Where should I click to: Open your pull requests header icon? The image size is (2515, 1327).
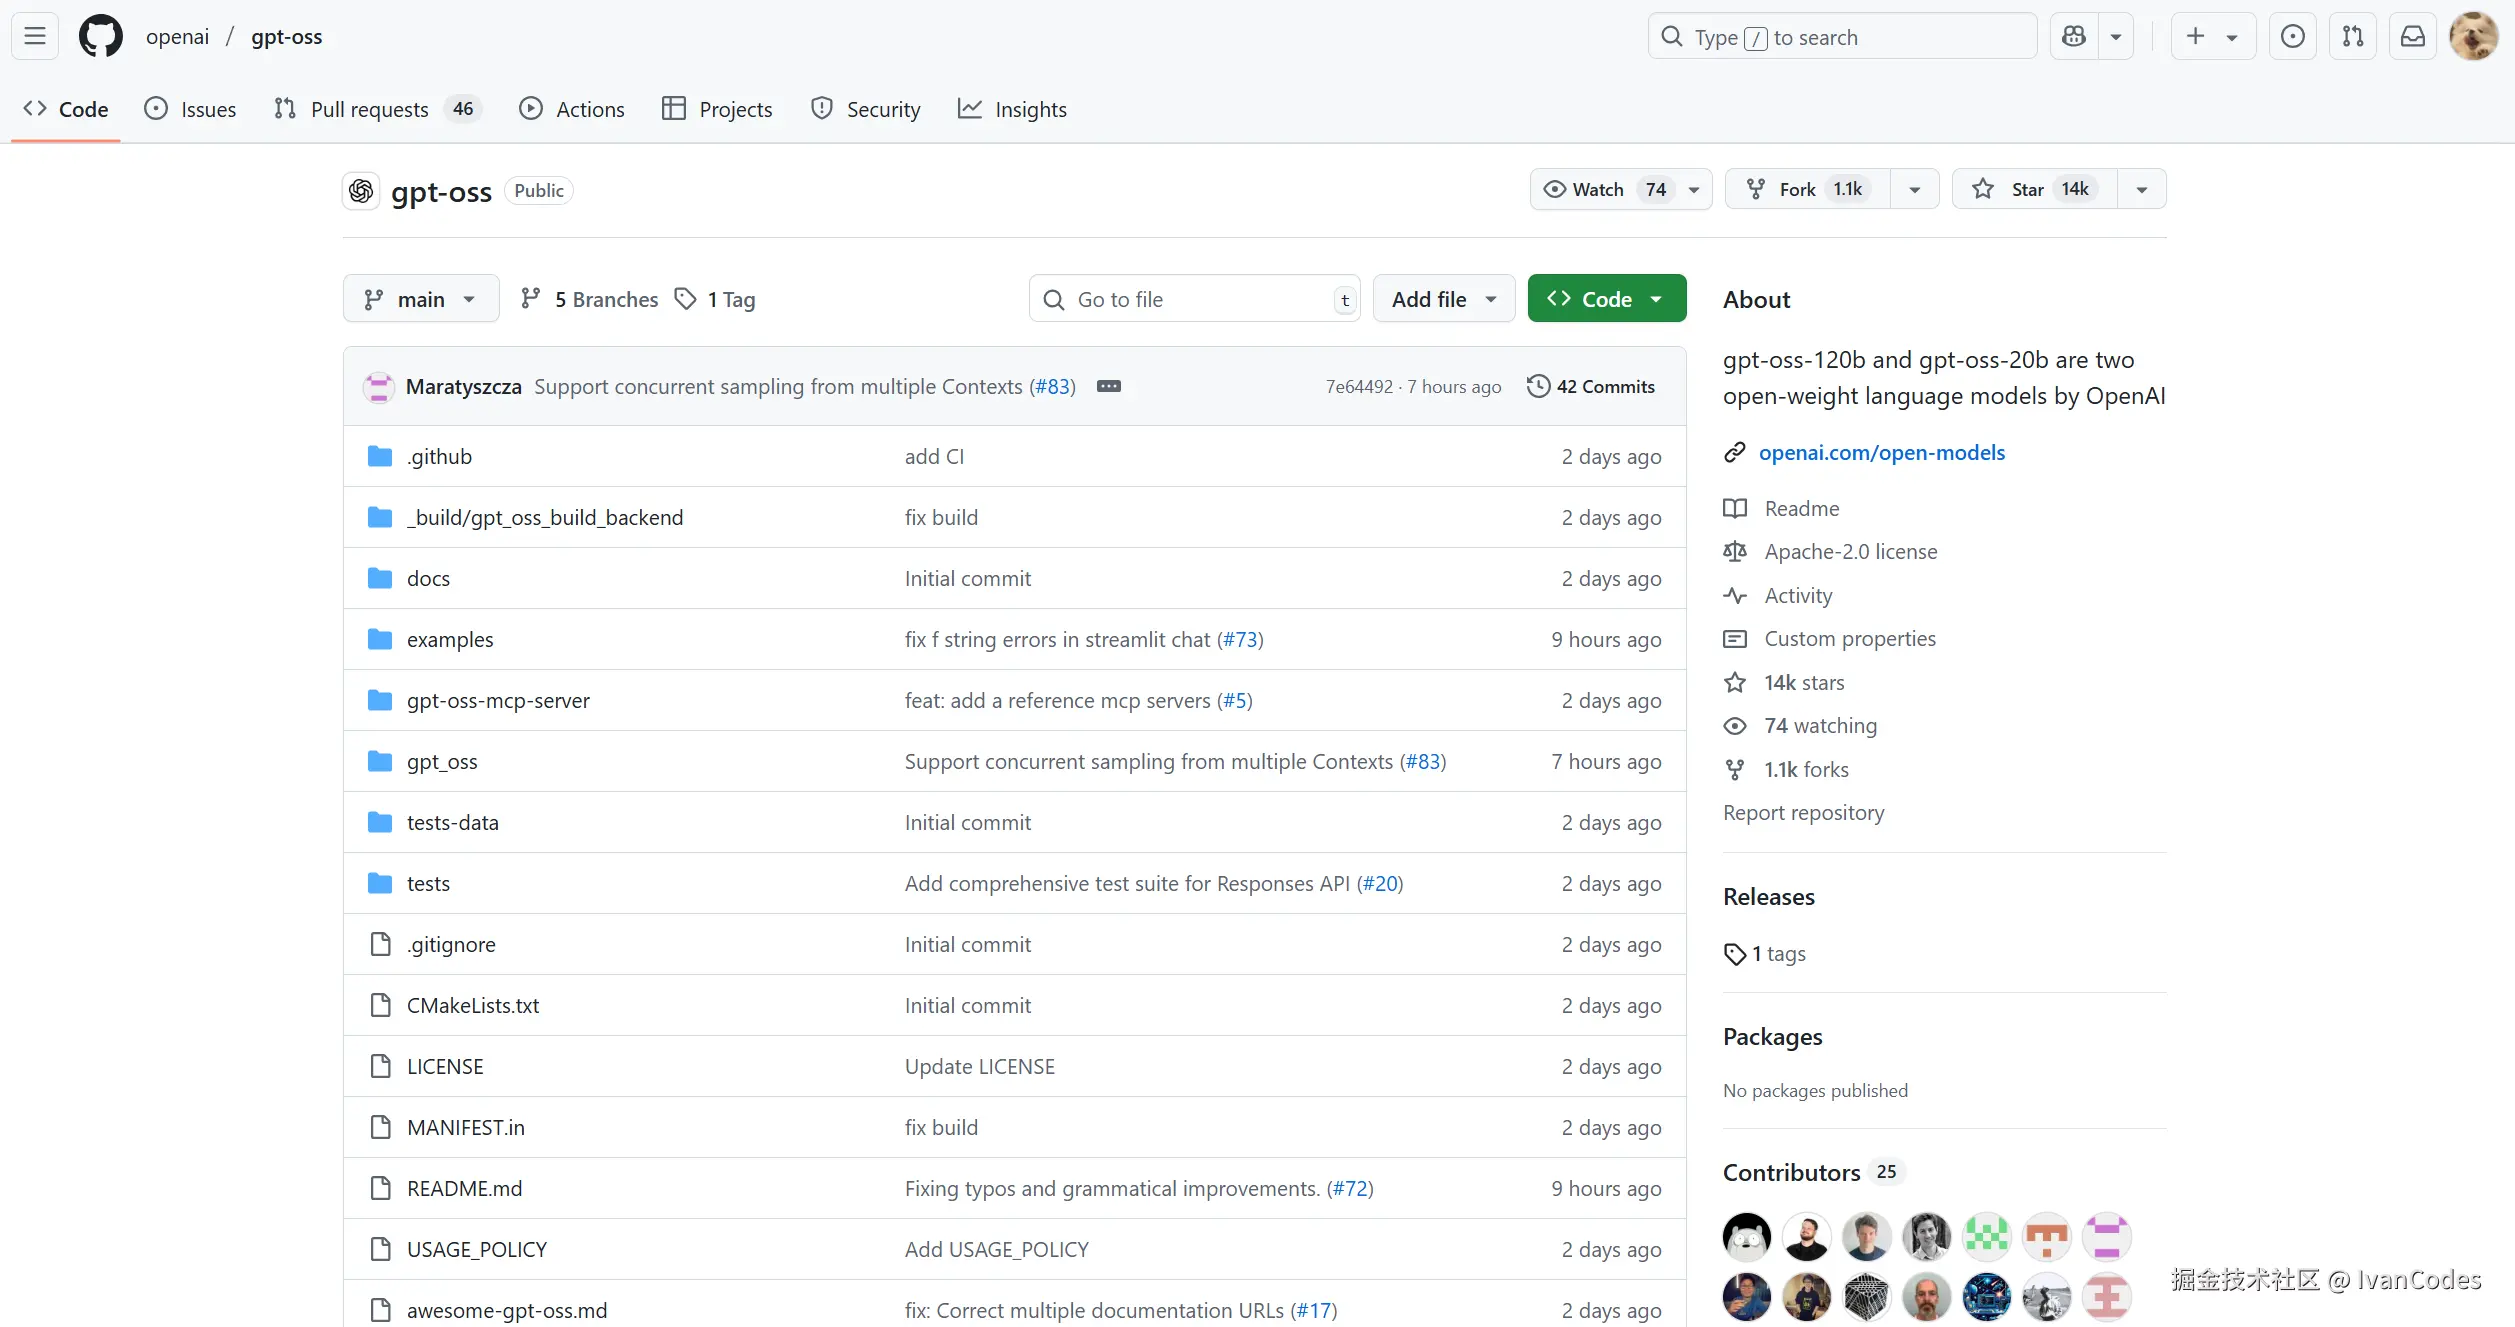point(2353,37)
